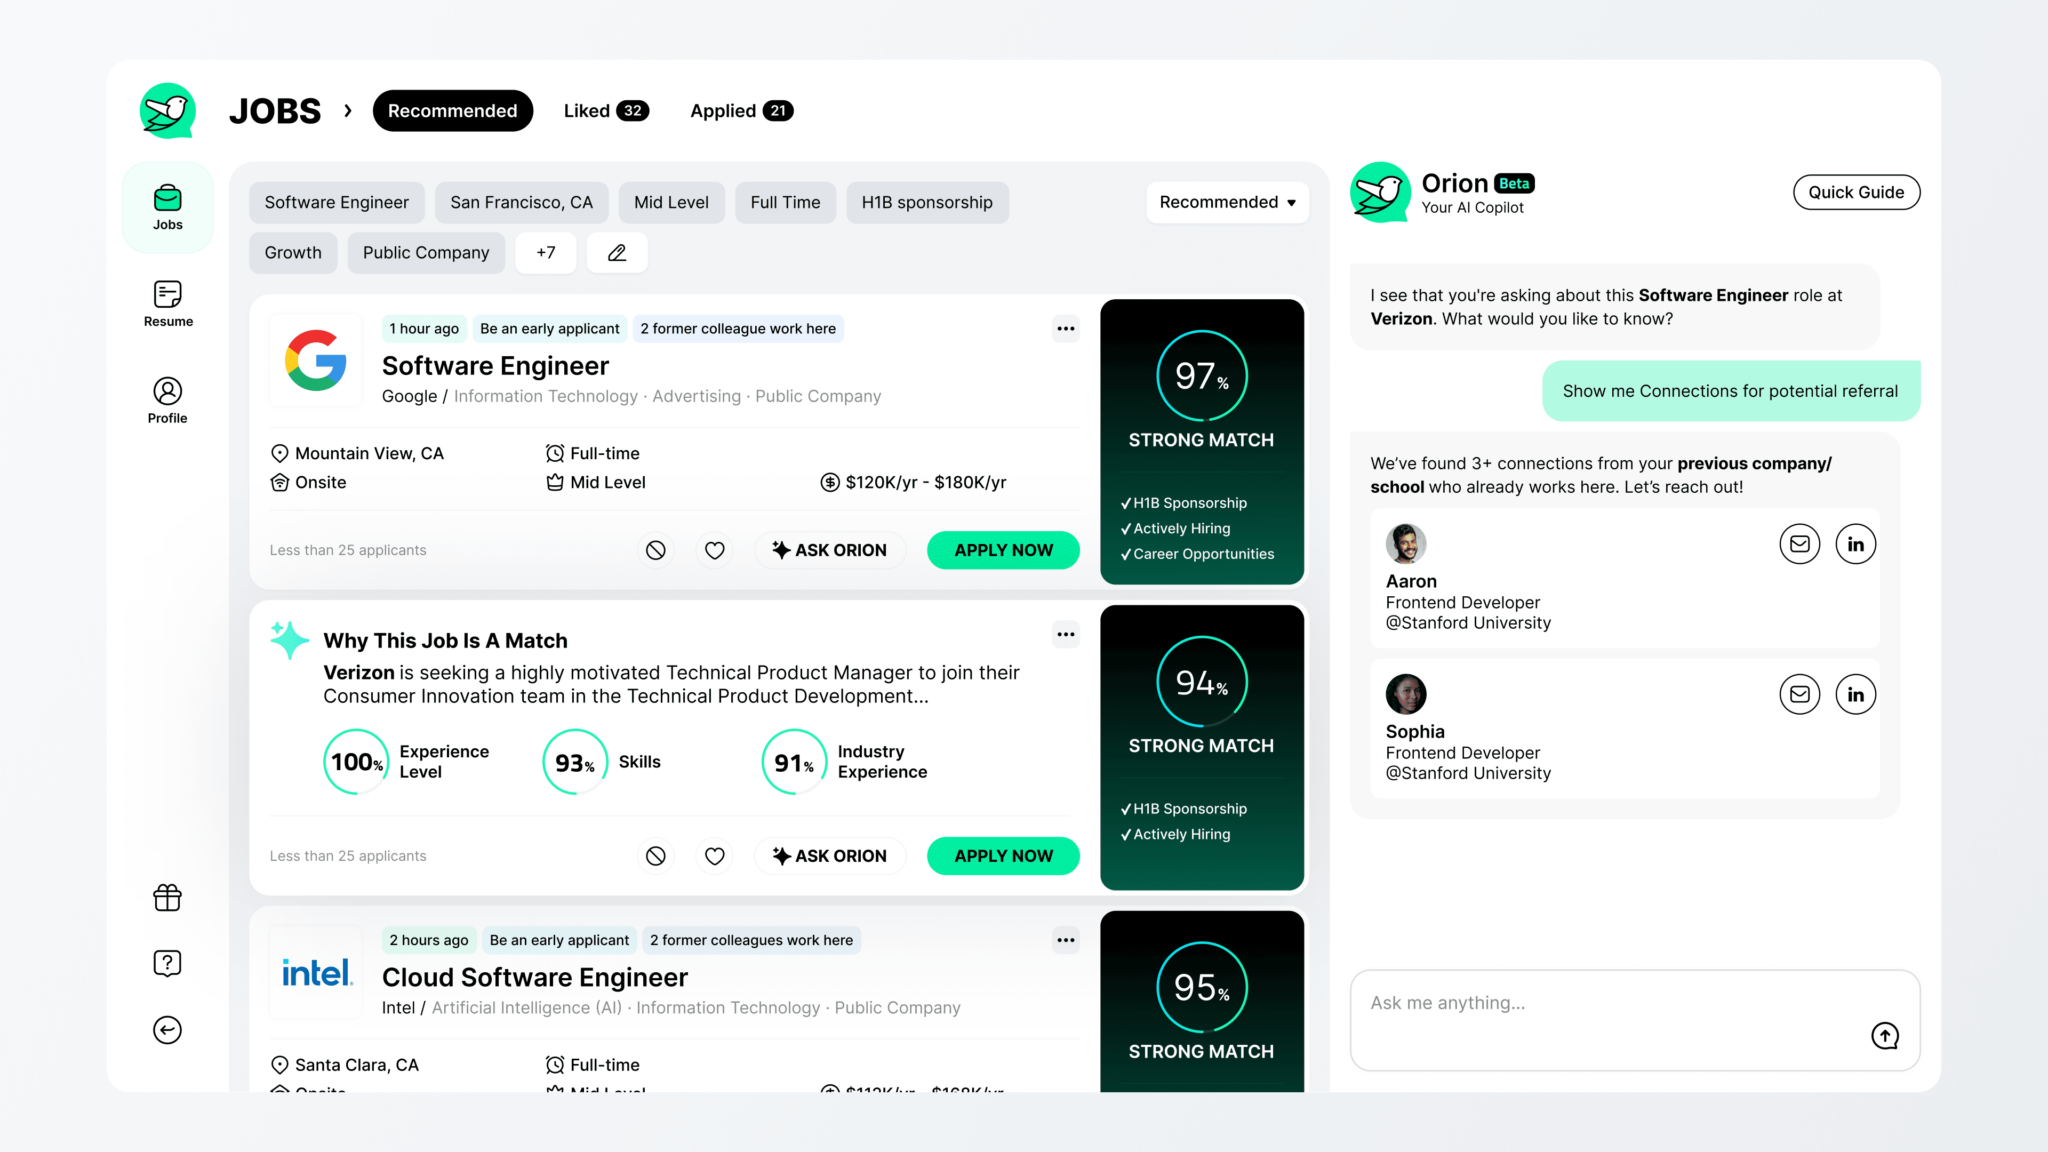The image size is (2048, 1152).
Task: Open the filter editor pencil icon
Action: pos(616,252)
